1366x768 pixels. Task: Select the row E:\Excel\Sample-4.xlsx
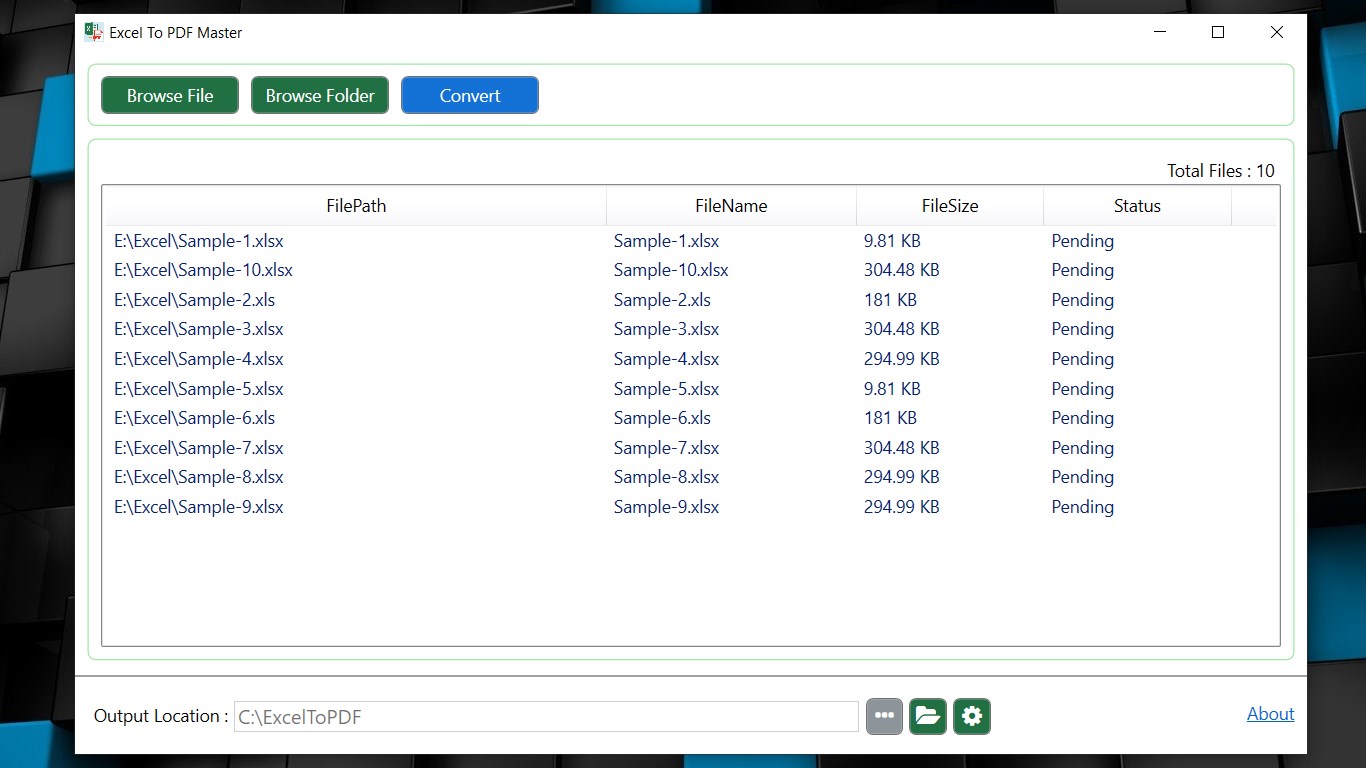click(691, 359)
